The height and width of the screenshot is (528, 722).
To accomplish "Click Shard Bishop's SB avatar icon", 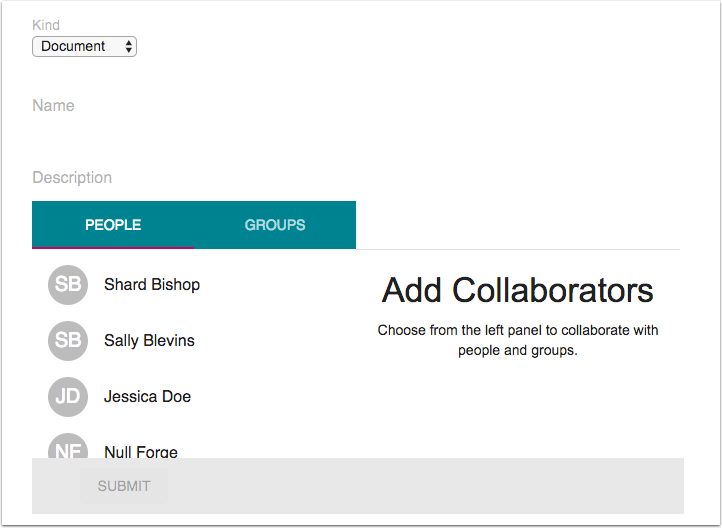I will [68, 284].
